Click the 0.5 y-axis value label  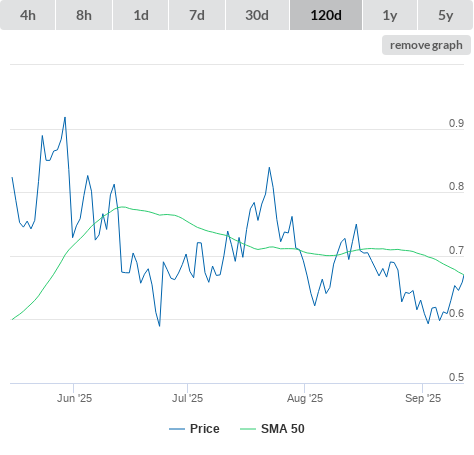pos(456,377)
